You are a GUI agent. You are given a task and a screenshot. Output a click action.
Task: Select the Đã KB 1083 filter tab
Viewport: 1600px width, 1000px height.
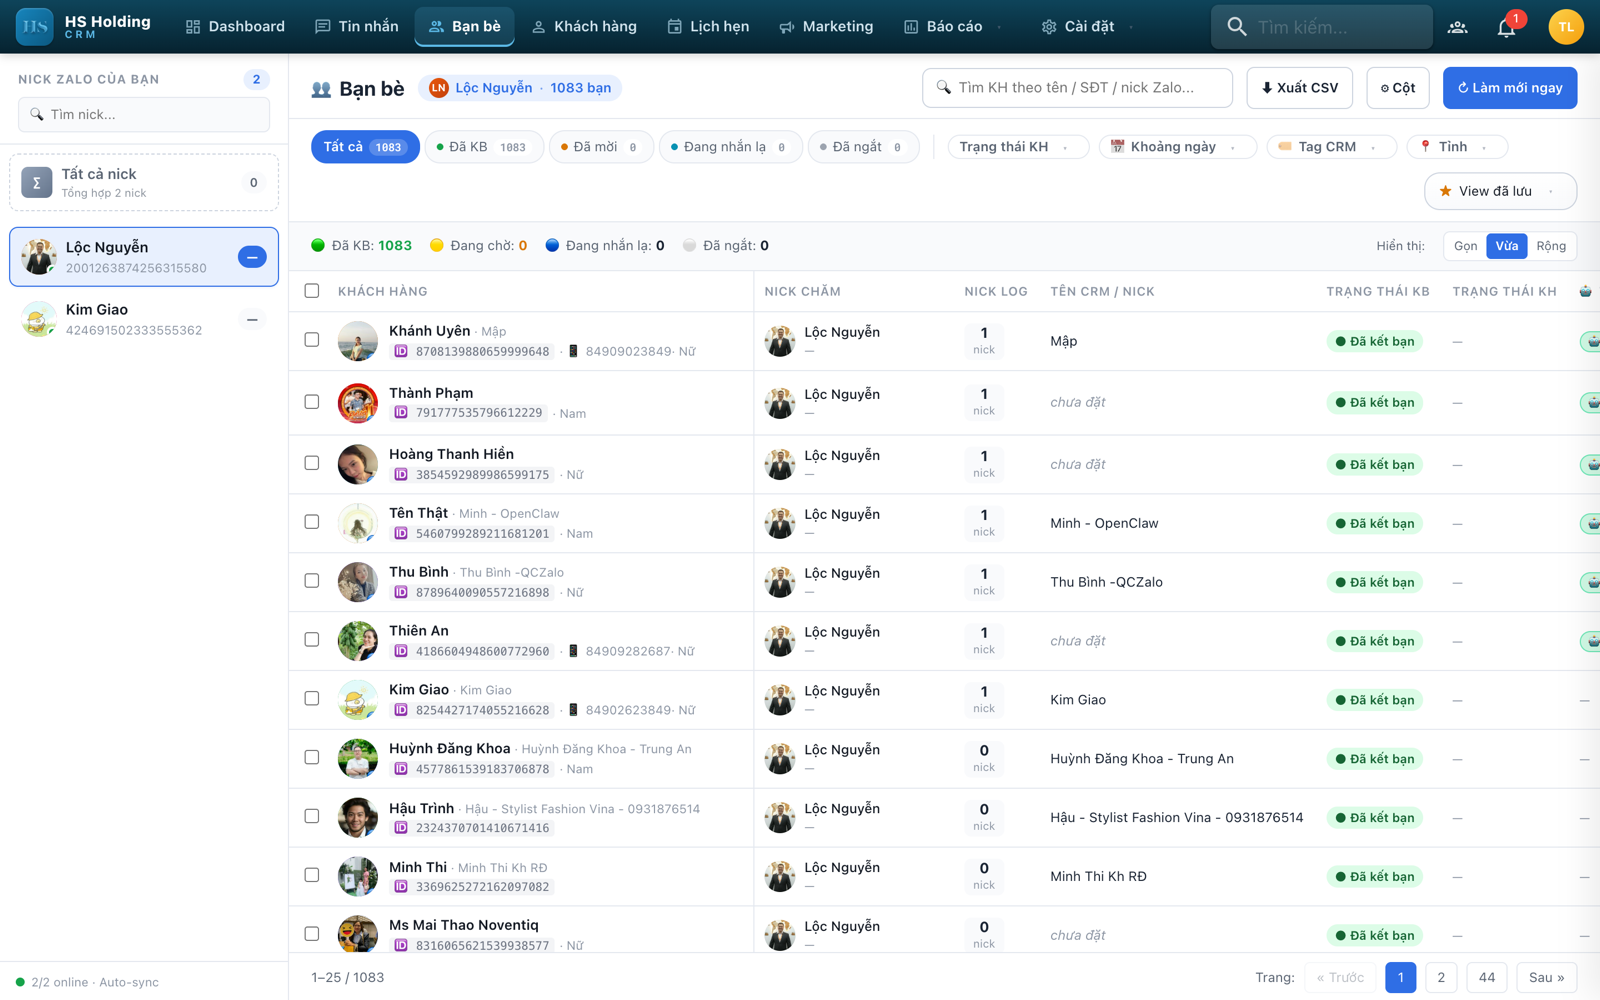tap(484, 147)
